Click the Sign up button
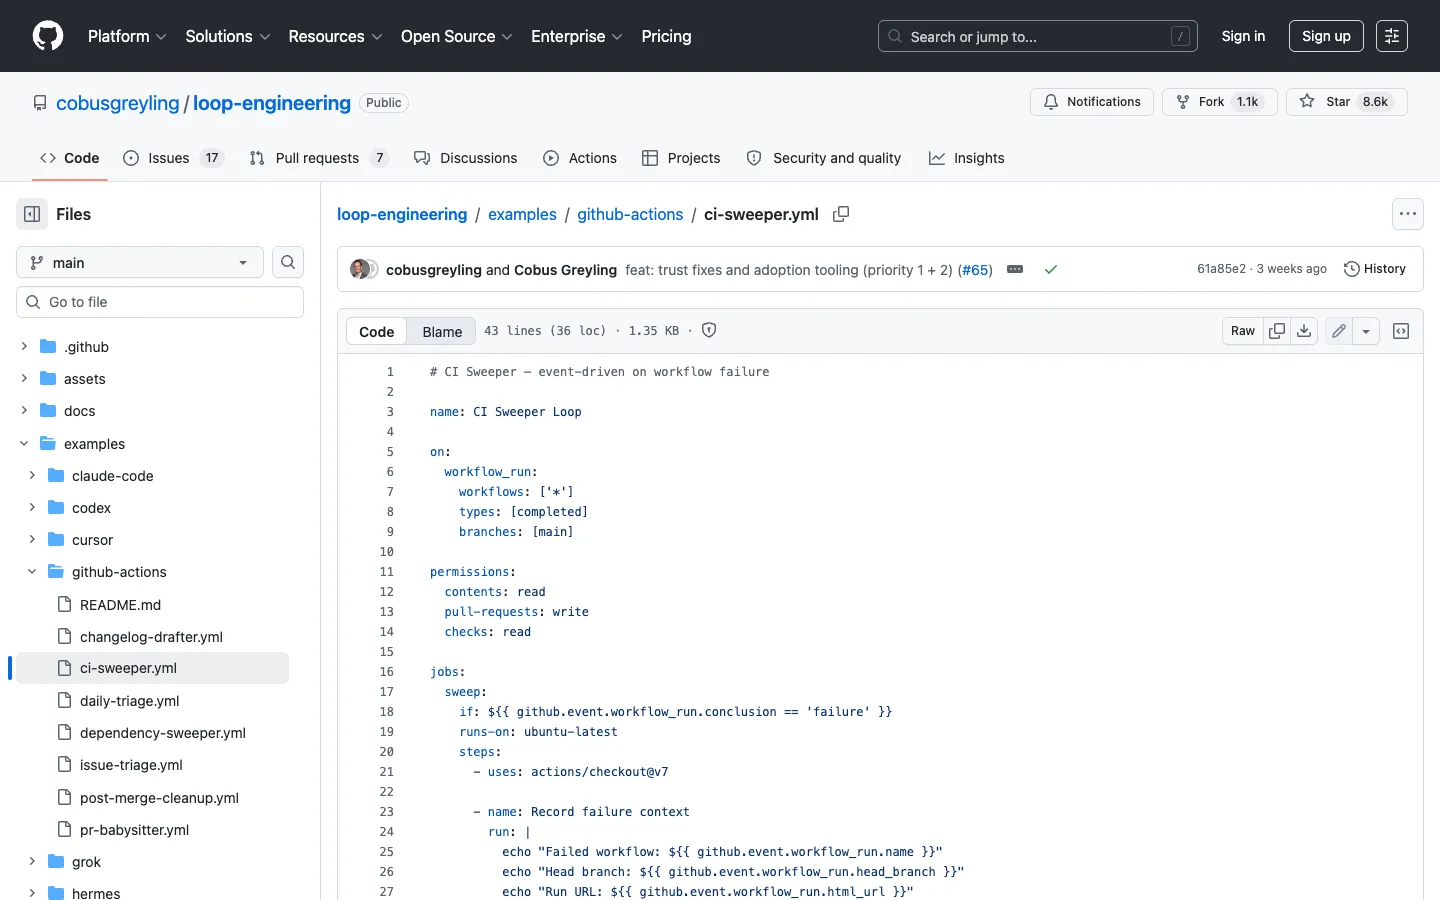The width and height of the screenshot is (1440, 900). click(1326, 36)
